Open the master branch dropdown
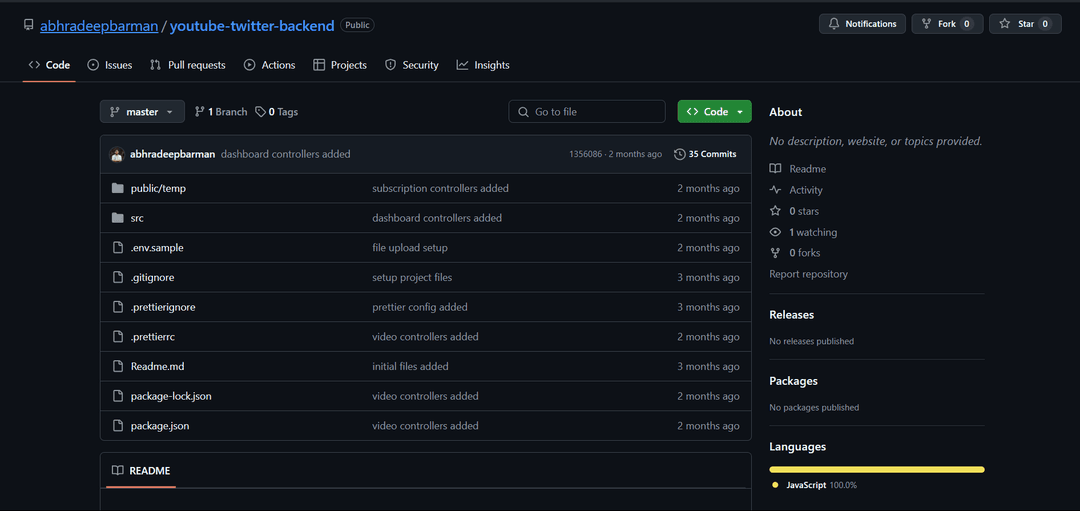This screenshot has height=511, width=1080. click(142, 112)
